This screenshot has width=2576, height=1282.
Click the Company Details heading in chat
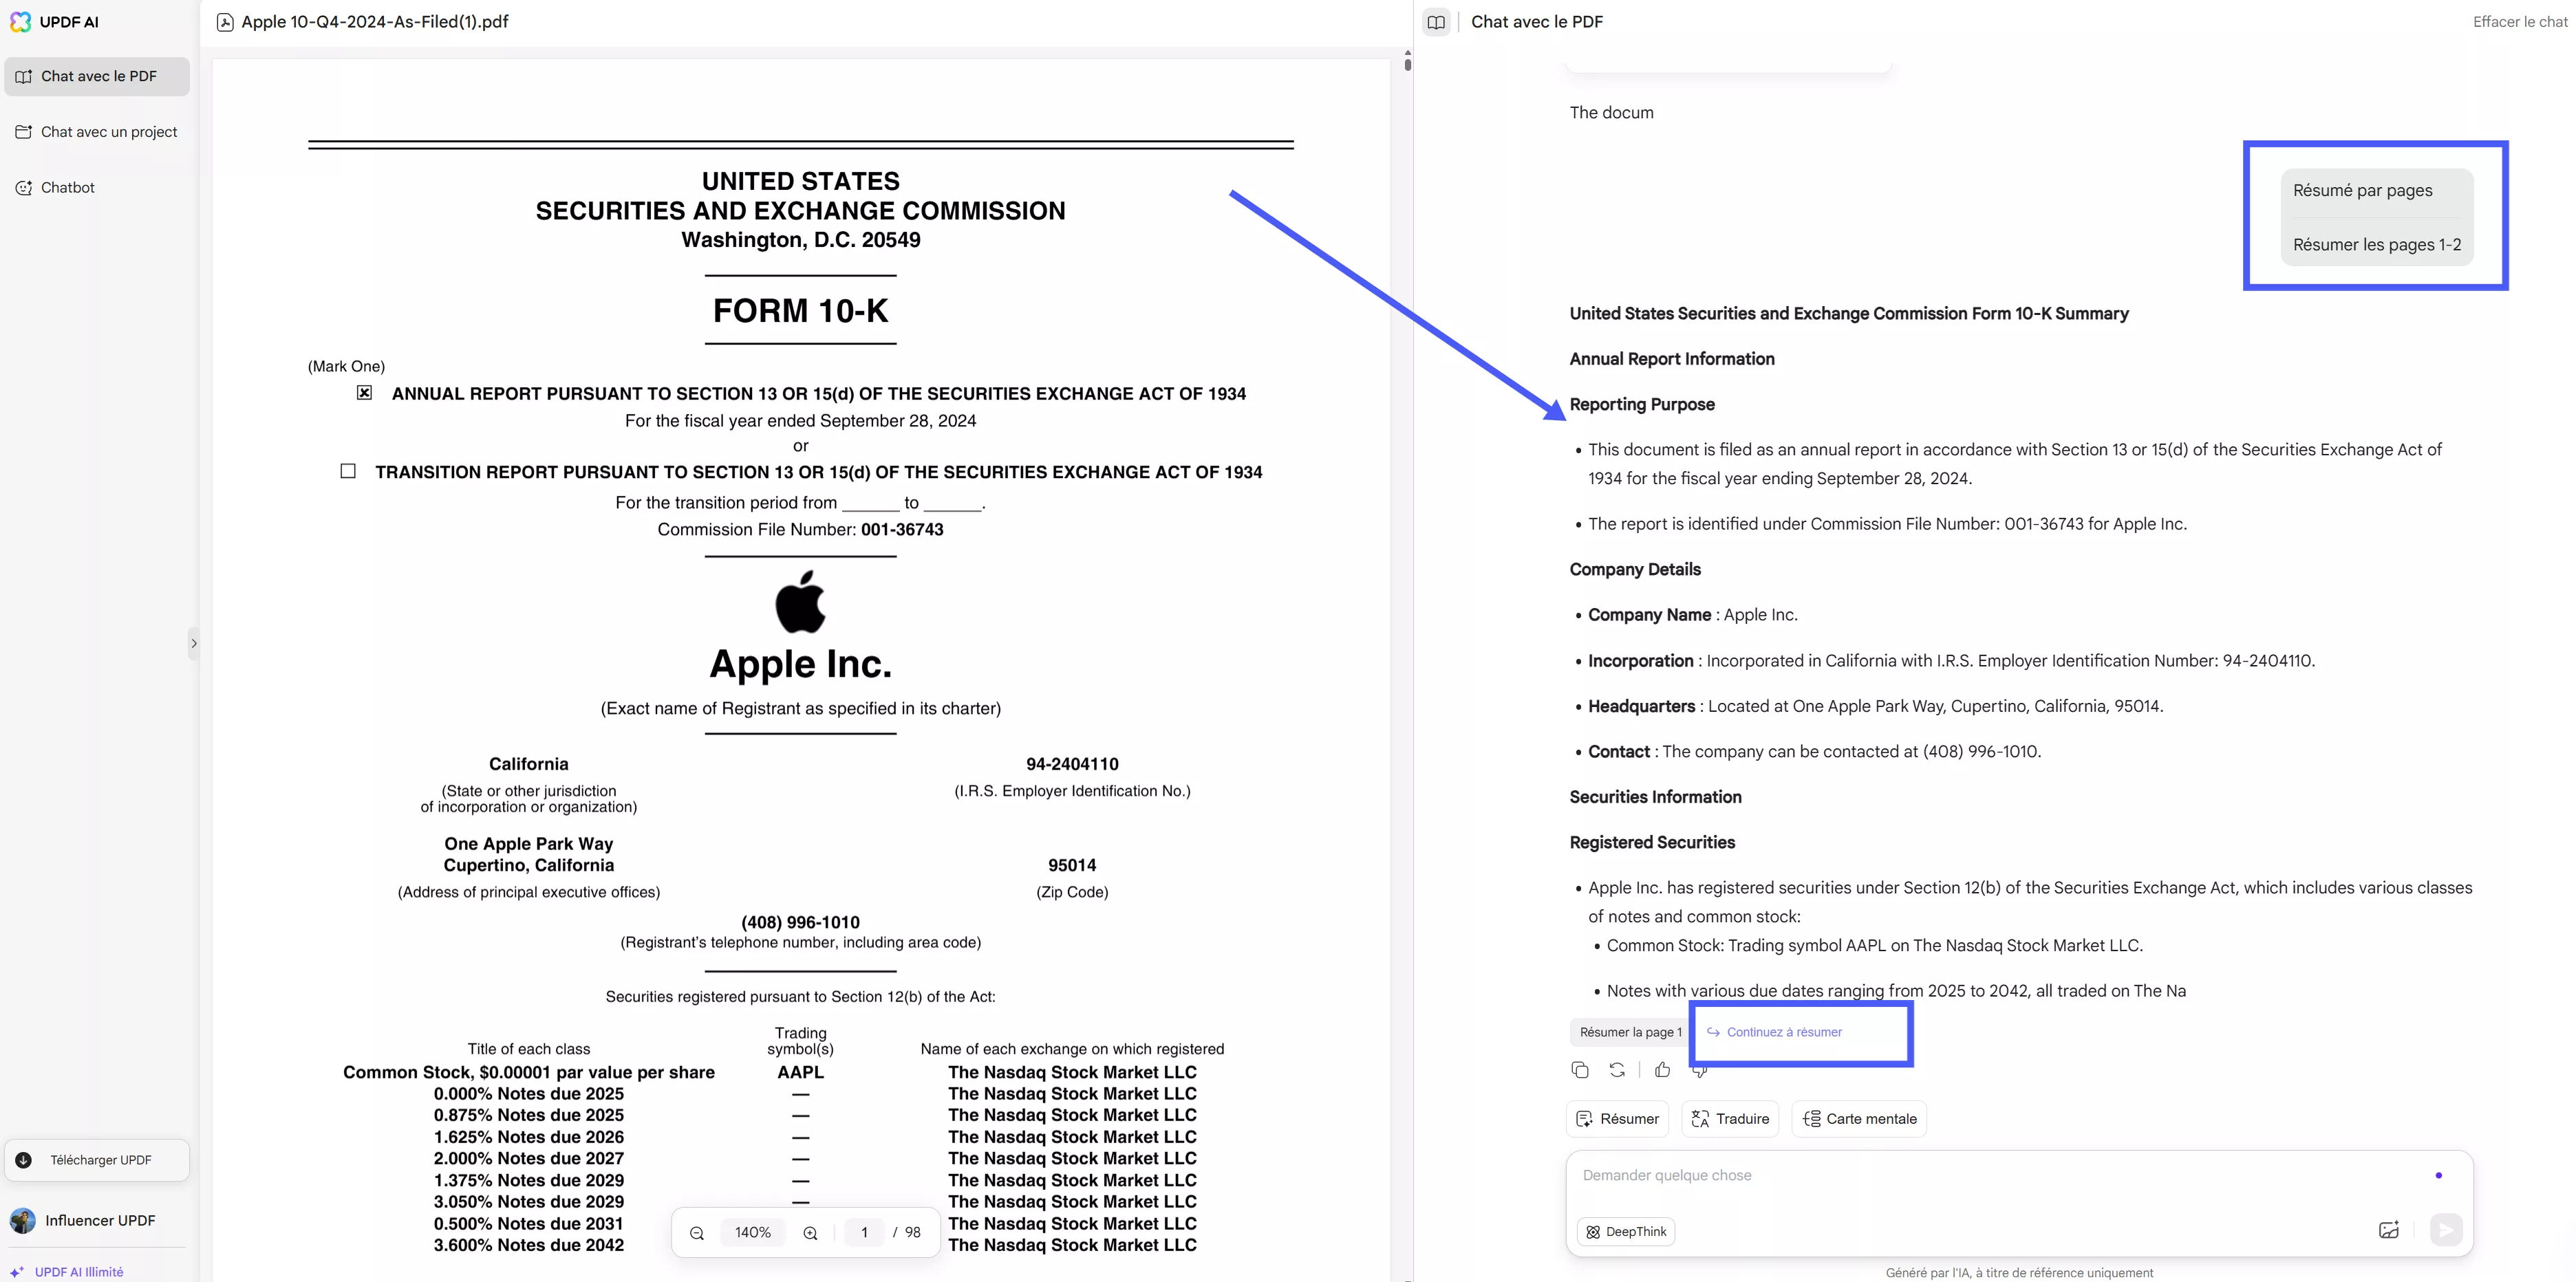[x=1635, y=569]
